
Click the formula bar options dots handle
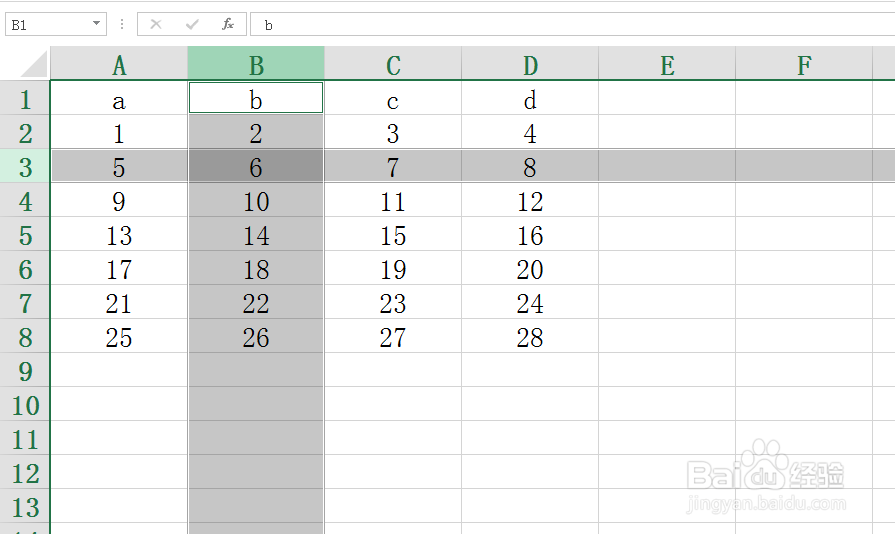tap(122, 25)
